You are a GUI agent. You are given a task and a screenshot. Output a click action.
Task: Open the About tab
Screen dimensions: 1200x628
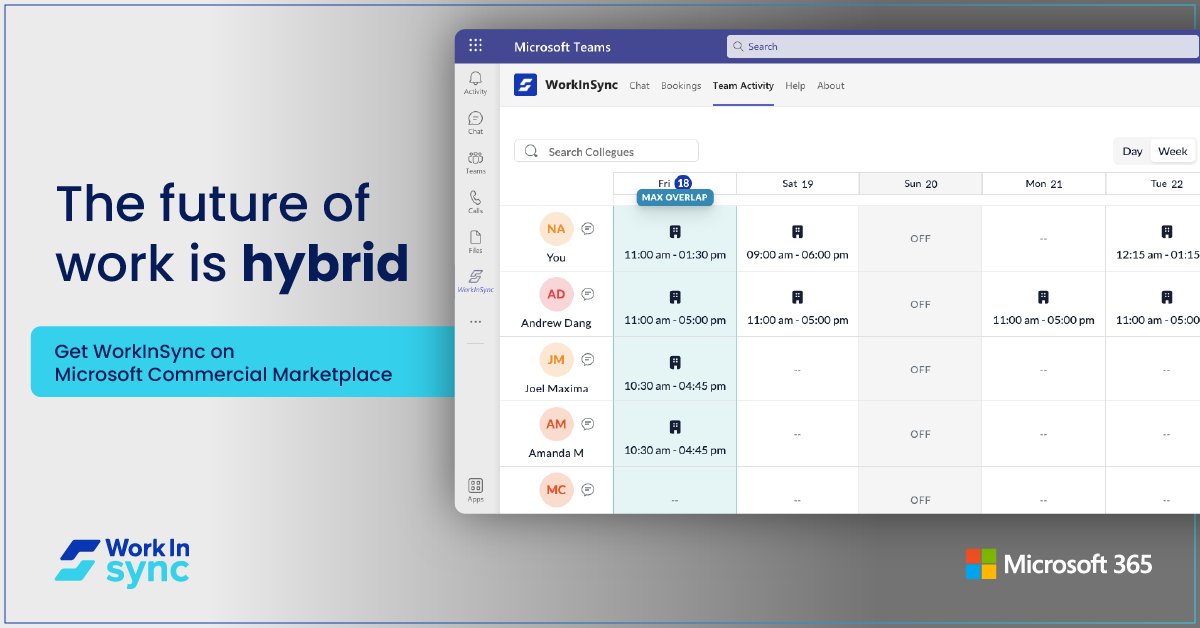pyautogui.click(x=831, y=86)
